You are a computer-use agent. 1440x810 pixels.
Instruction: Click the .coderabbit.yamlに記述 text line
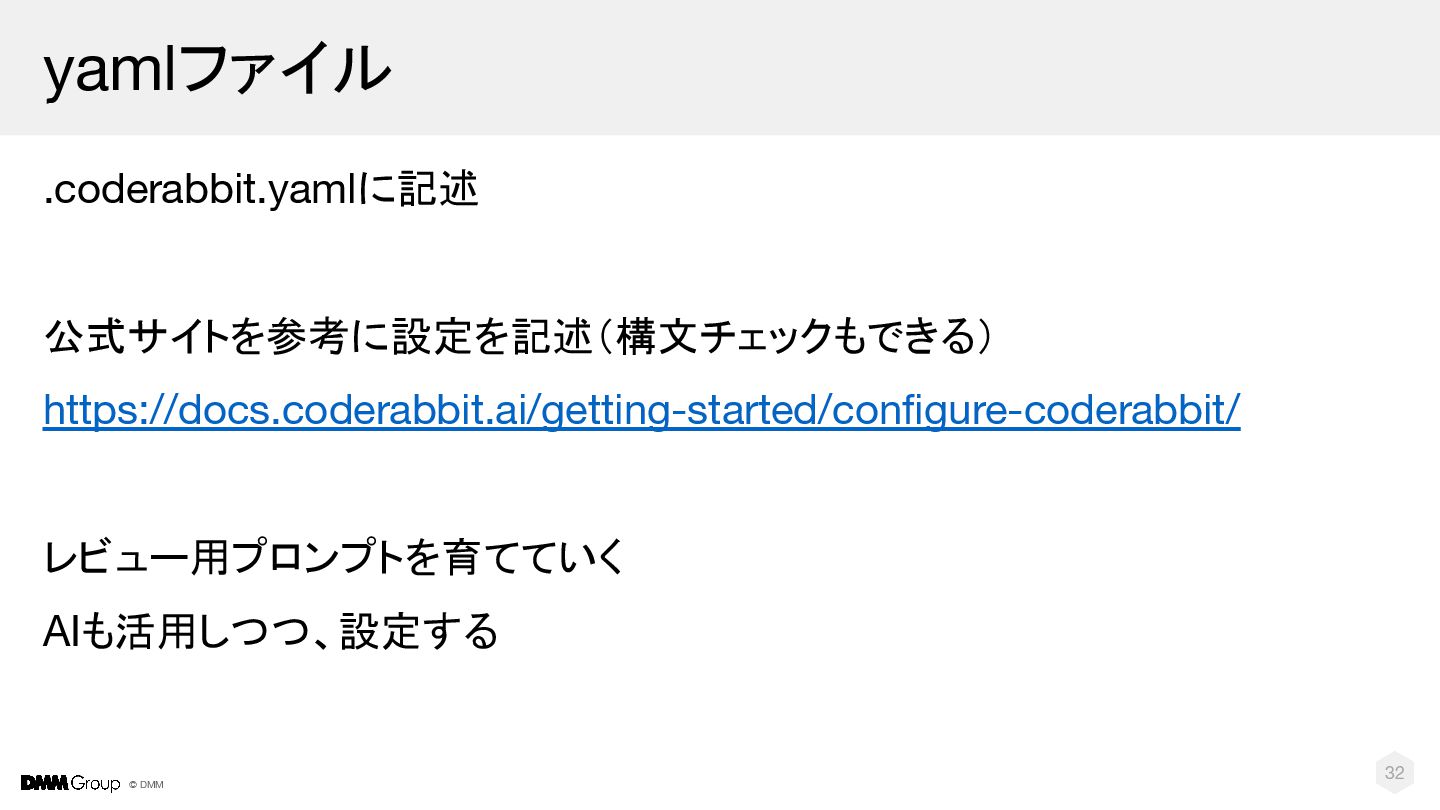(261, 188)
